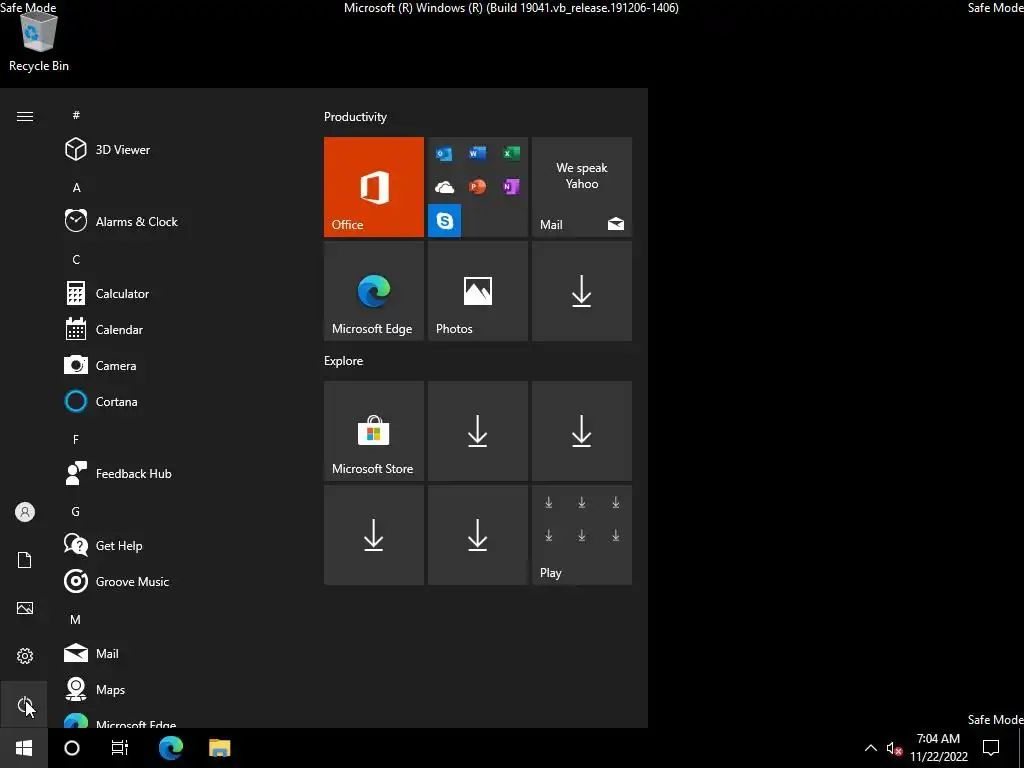Click the Explore group heading
Screen dimensions: 1024x768
(344, 360)
